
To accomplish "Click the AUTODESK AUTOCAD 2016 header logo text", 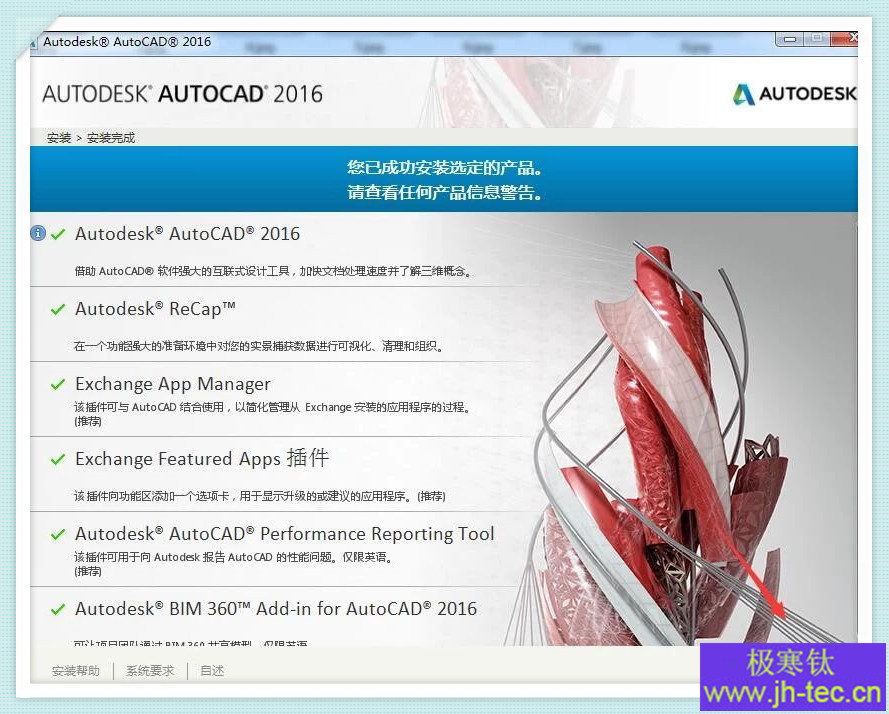I will pos(183,94).
